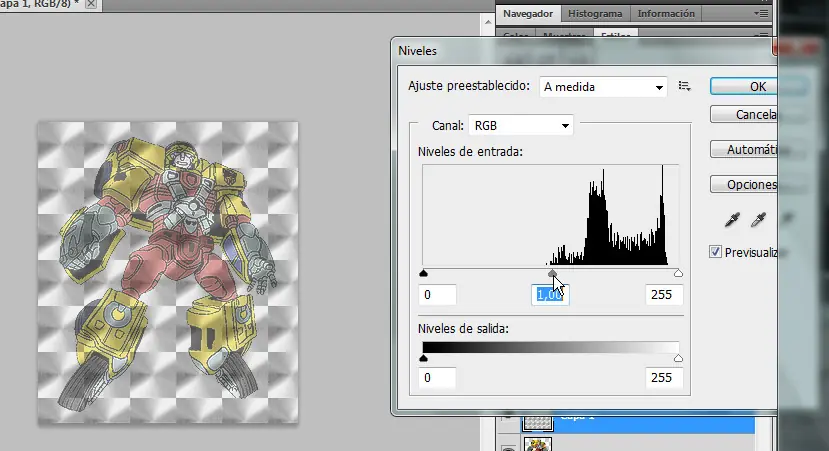Screen dimensions: 829x451
Task: Click the midtone gamma value field
Action: coord(550,294)
